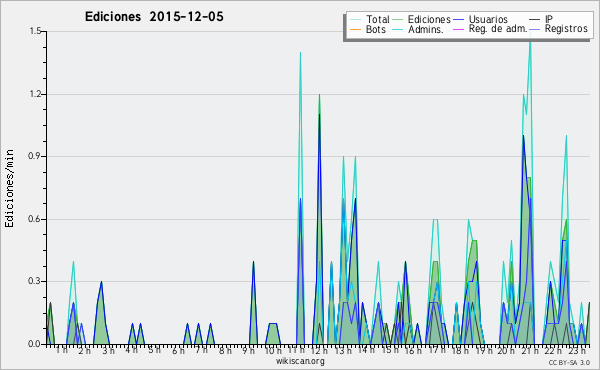This screenshot has height=370, width=600.
Task: Click the '17 h' x-axis label
Action: click(437, 350)
